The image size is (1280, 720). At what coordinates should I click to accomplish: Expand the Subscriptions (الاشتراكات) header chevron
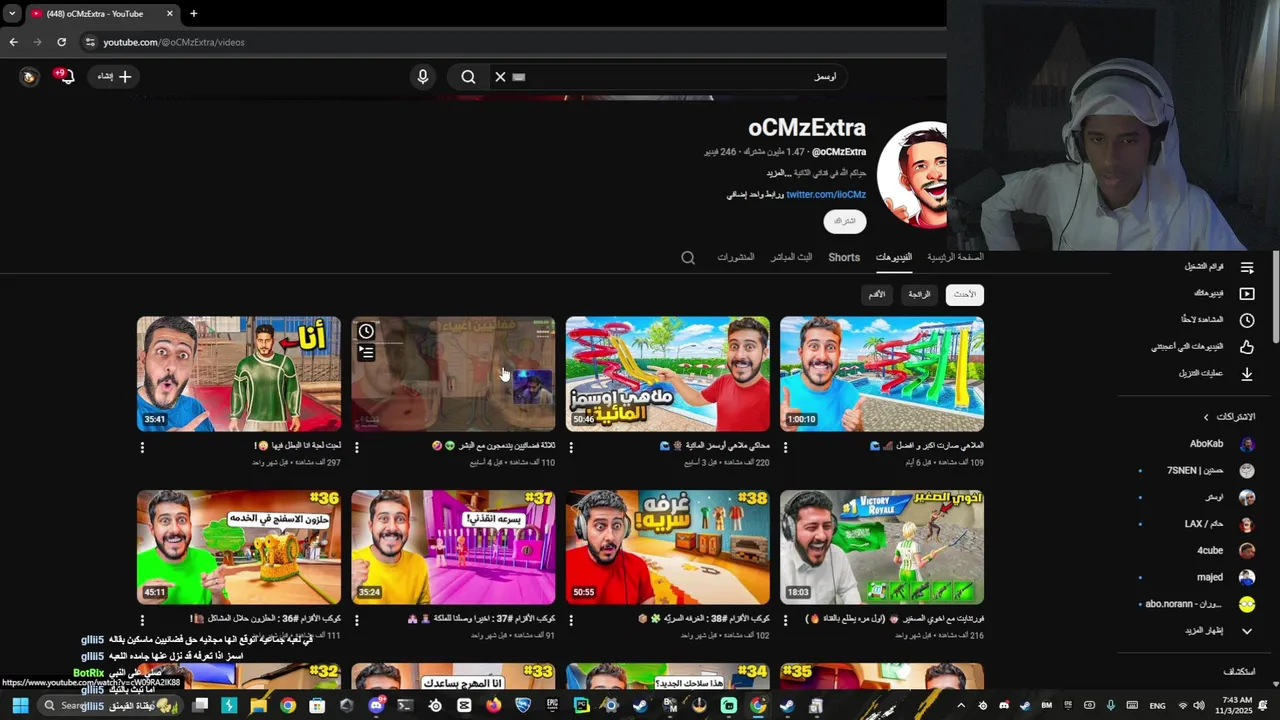(1206, 417)
